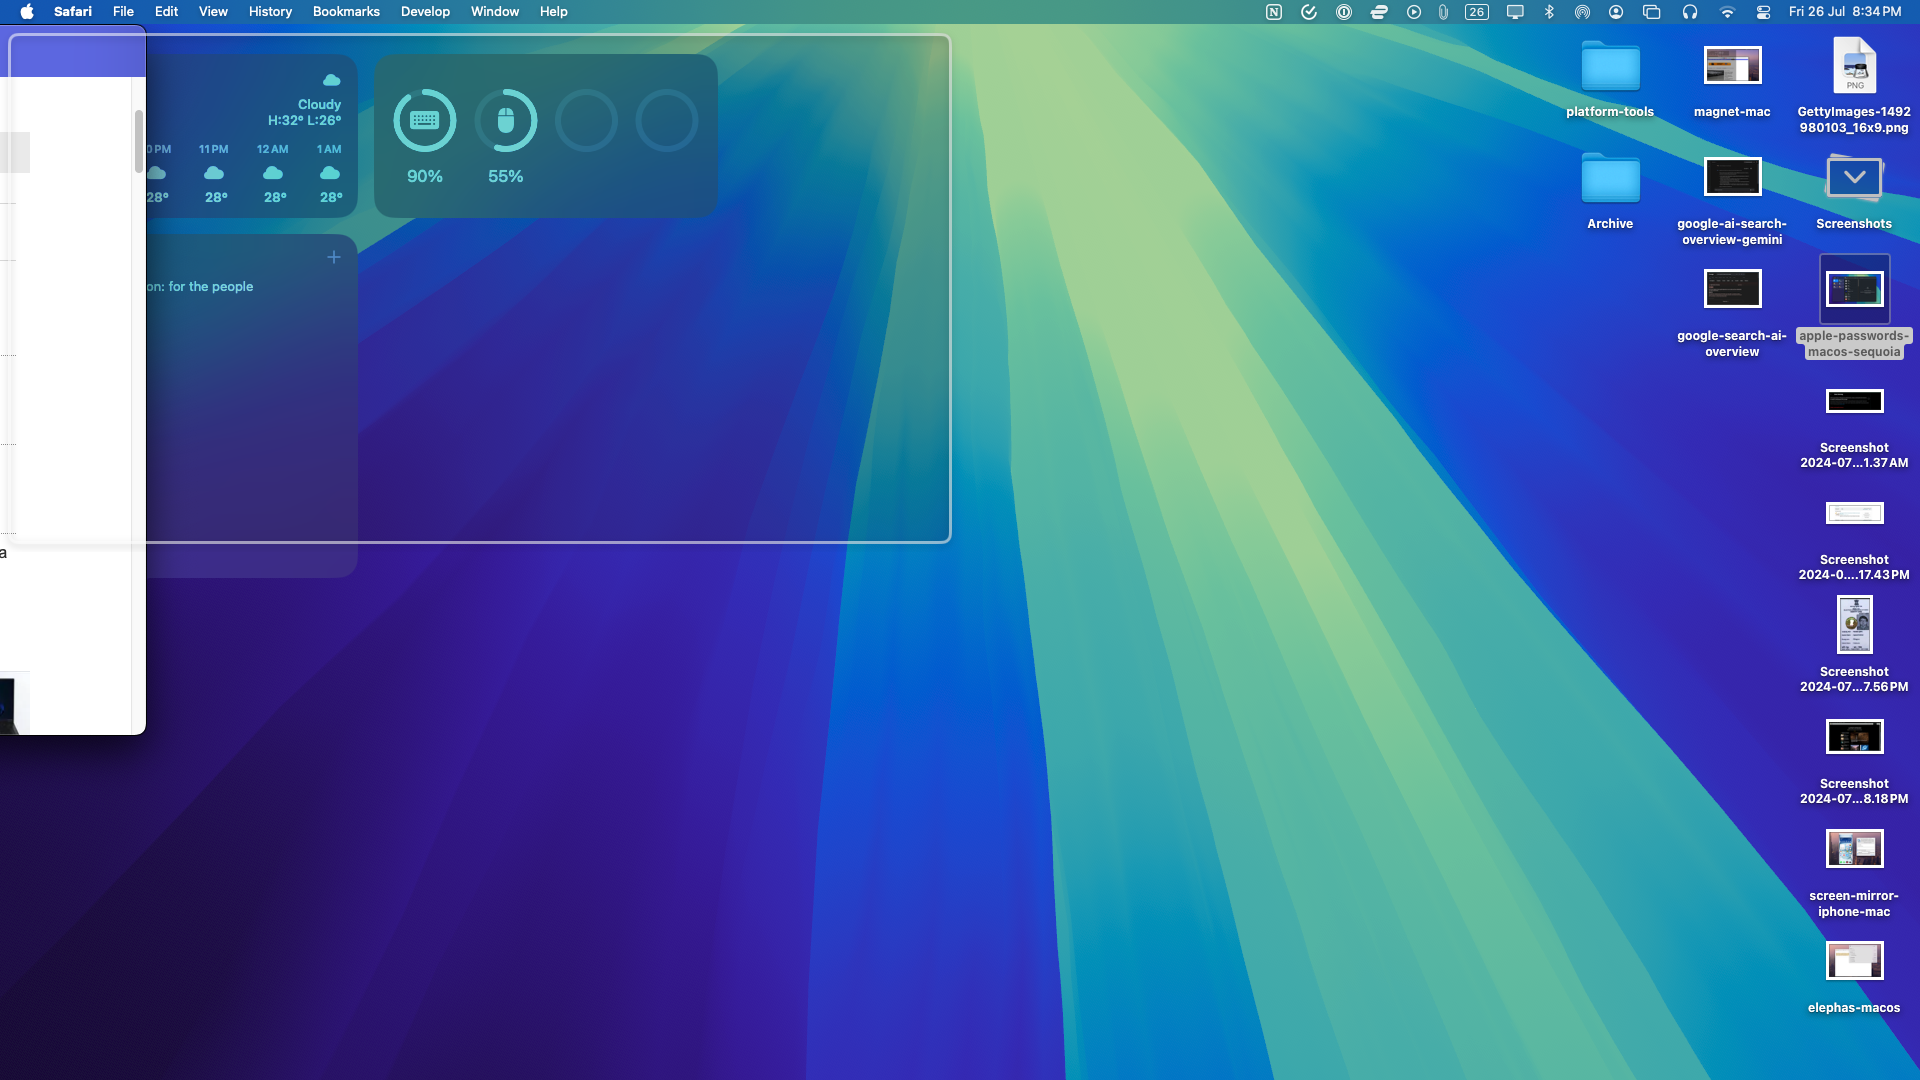Open Control Center in the menu bar
The width and height of the screenshot is (1920, 1080).
(x=1763, y=12)
